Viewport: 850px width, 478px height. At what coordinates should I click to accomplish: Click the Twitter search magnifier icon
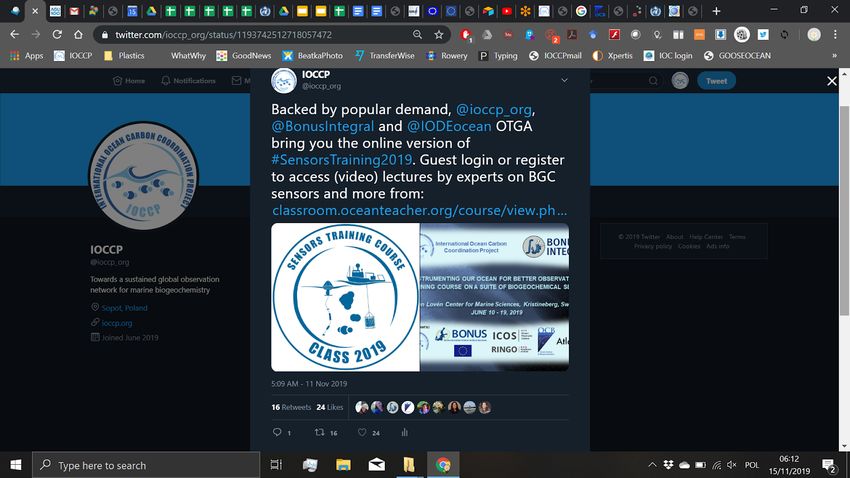coord(653,81)
